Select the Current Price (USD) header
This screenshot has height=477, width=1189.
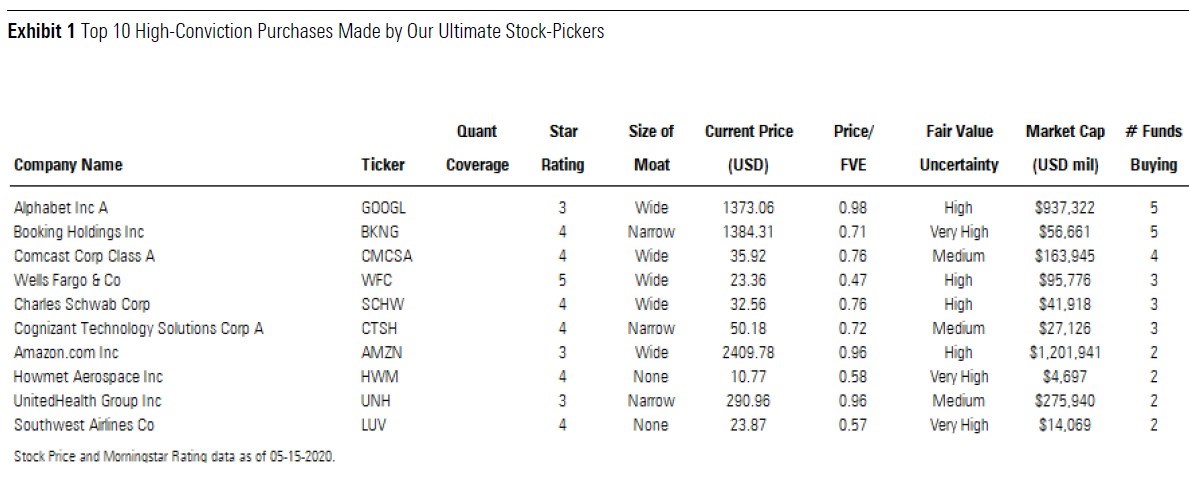point(749,148)
